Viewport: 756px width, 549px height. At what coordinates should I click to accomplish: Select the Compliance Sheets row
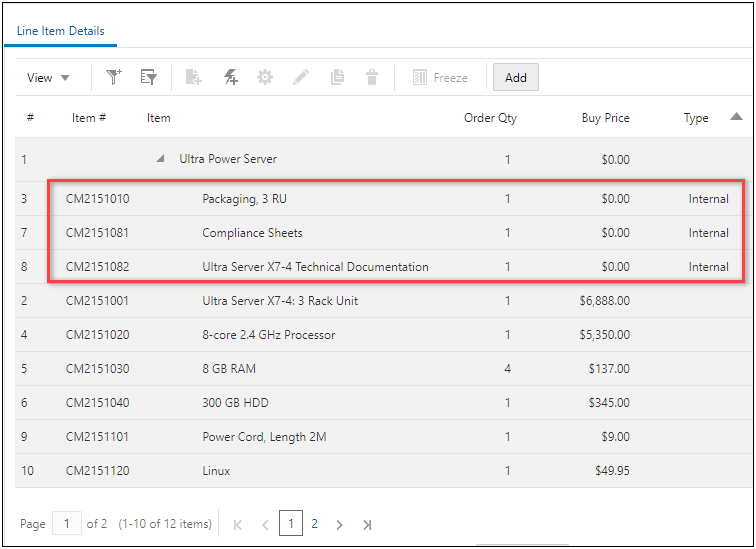pos(252,233)
